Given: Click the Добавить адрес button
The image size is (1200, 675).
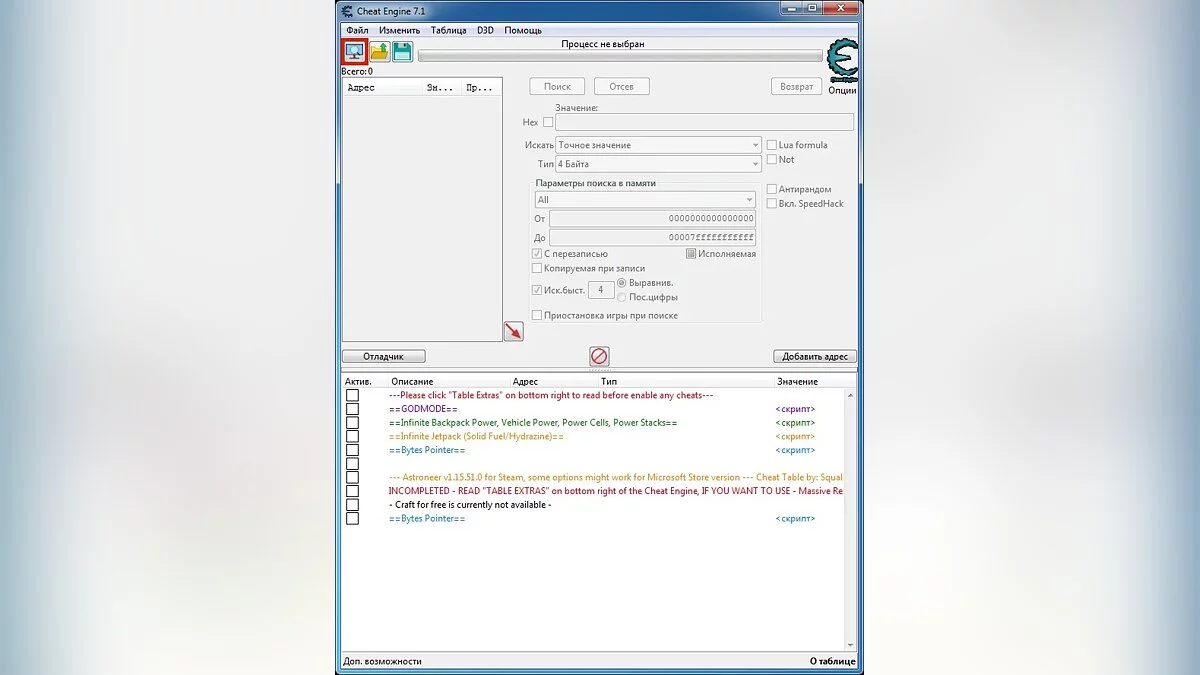Looking at the screenshot, I should tap(814, 356).
